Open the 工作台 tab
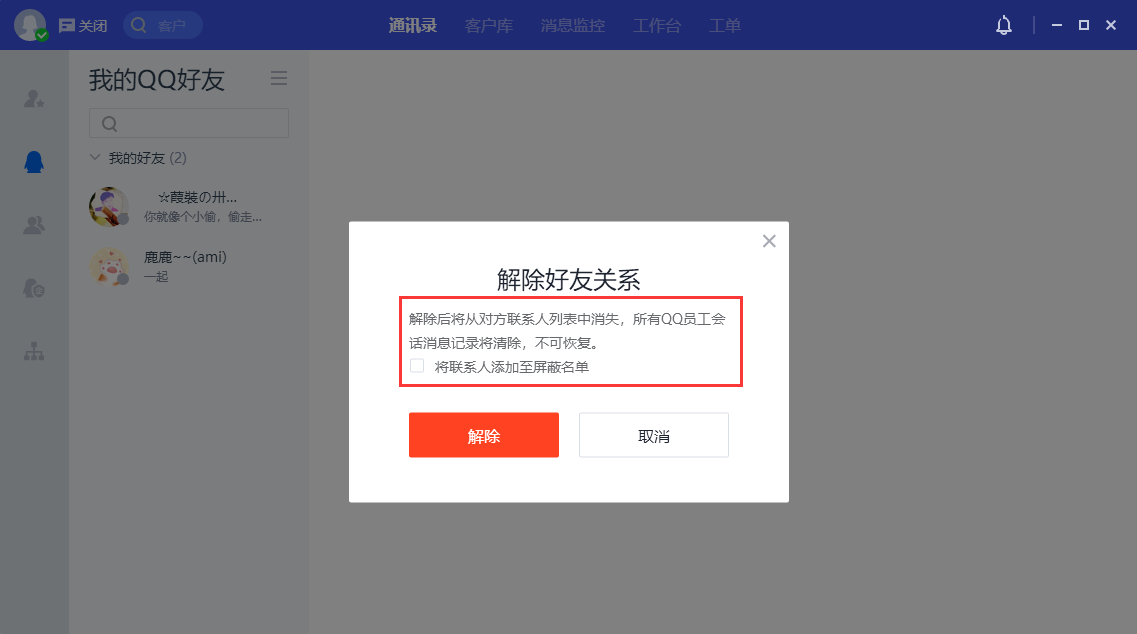Screen dimensions: 1137x634 click(657, 25)
